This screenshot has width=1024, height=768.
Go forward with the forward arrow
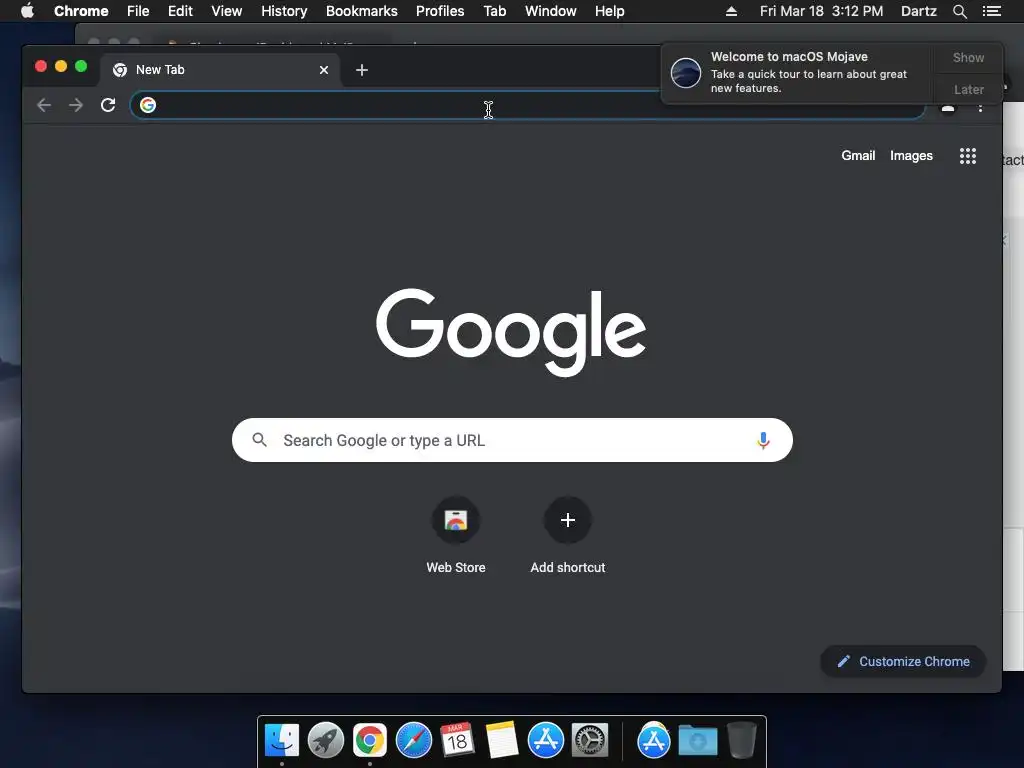[x=76, y=105]
